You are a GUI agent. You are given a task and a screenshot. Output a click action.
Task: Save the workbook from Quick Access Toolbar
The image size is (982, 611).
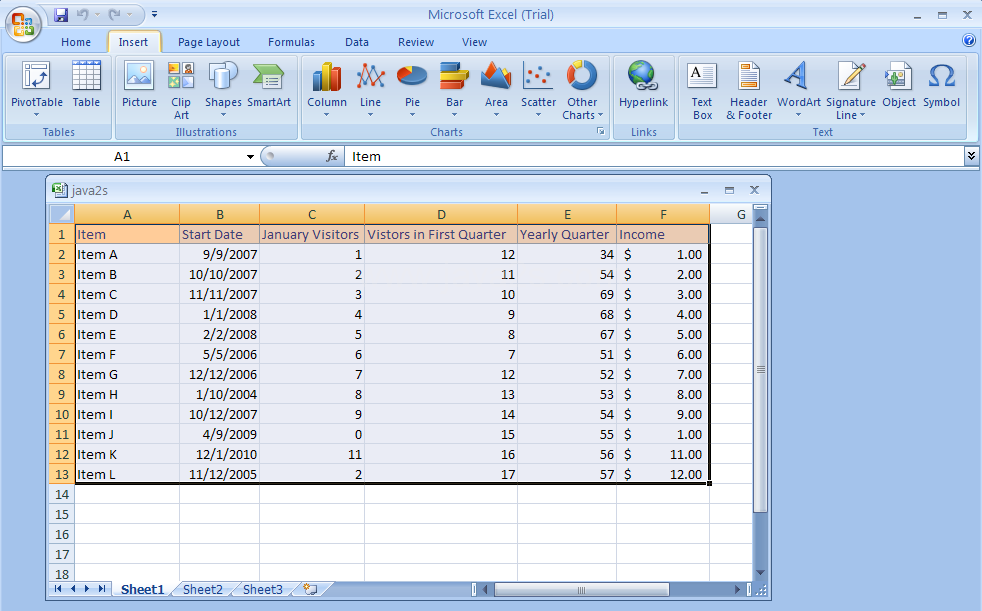click(61, 14)
